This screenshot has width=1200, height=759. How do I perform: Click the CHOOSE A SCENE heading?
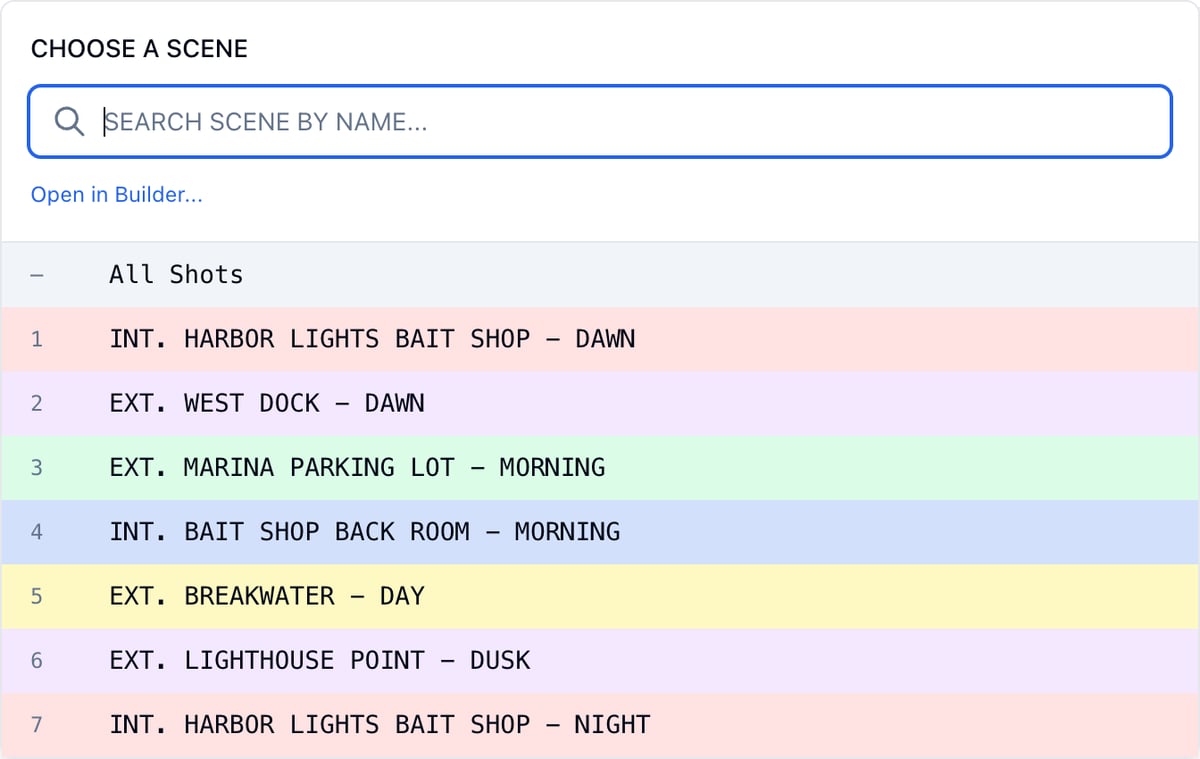click(139, 49)
